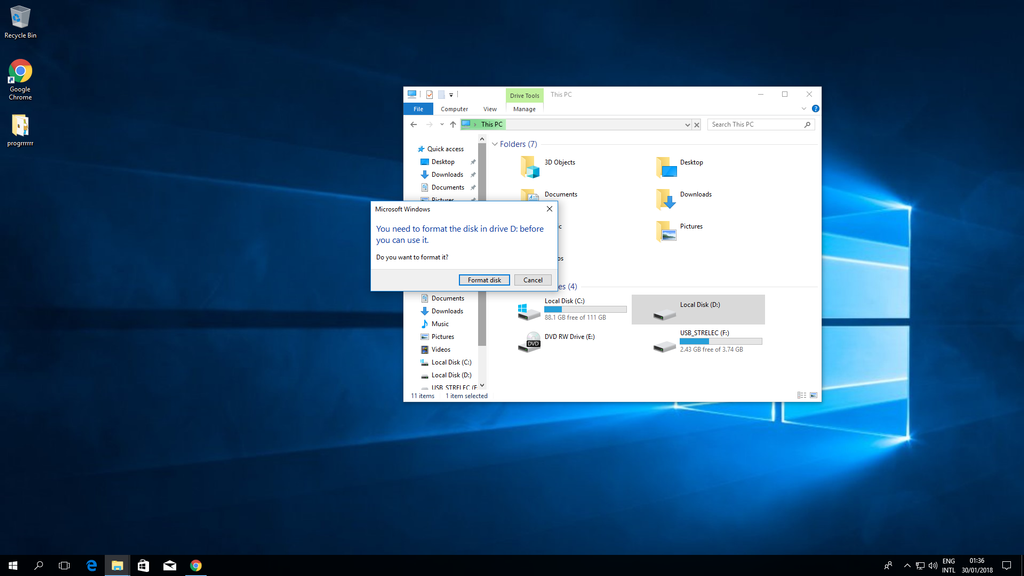Screen dimensions: 1024x576
Task: Select Local Disk (D:) drive tile
Action: click(x=698, y=310)
